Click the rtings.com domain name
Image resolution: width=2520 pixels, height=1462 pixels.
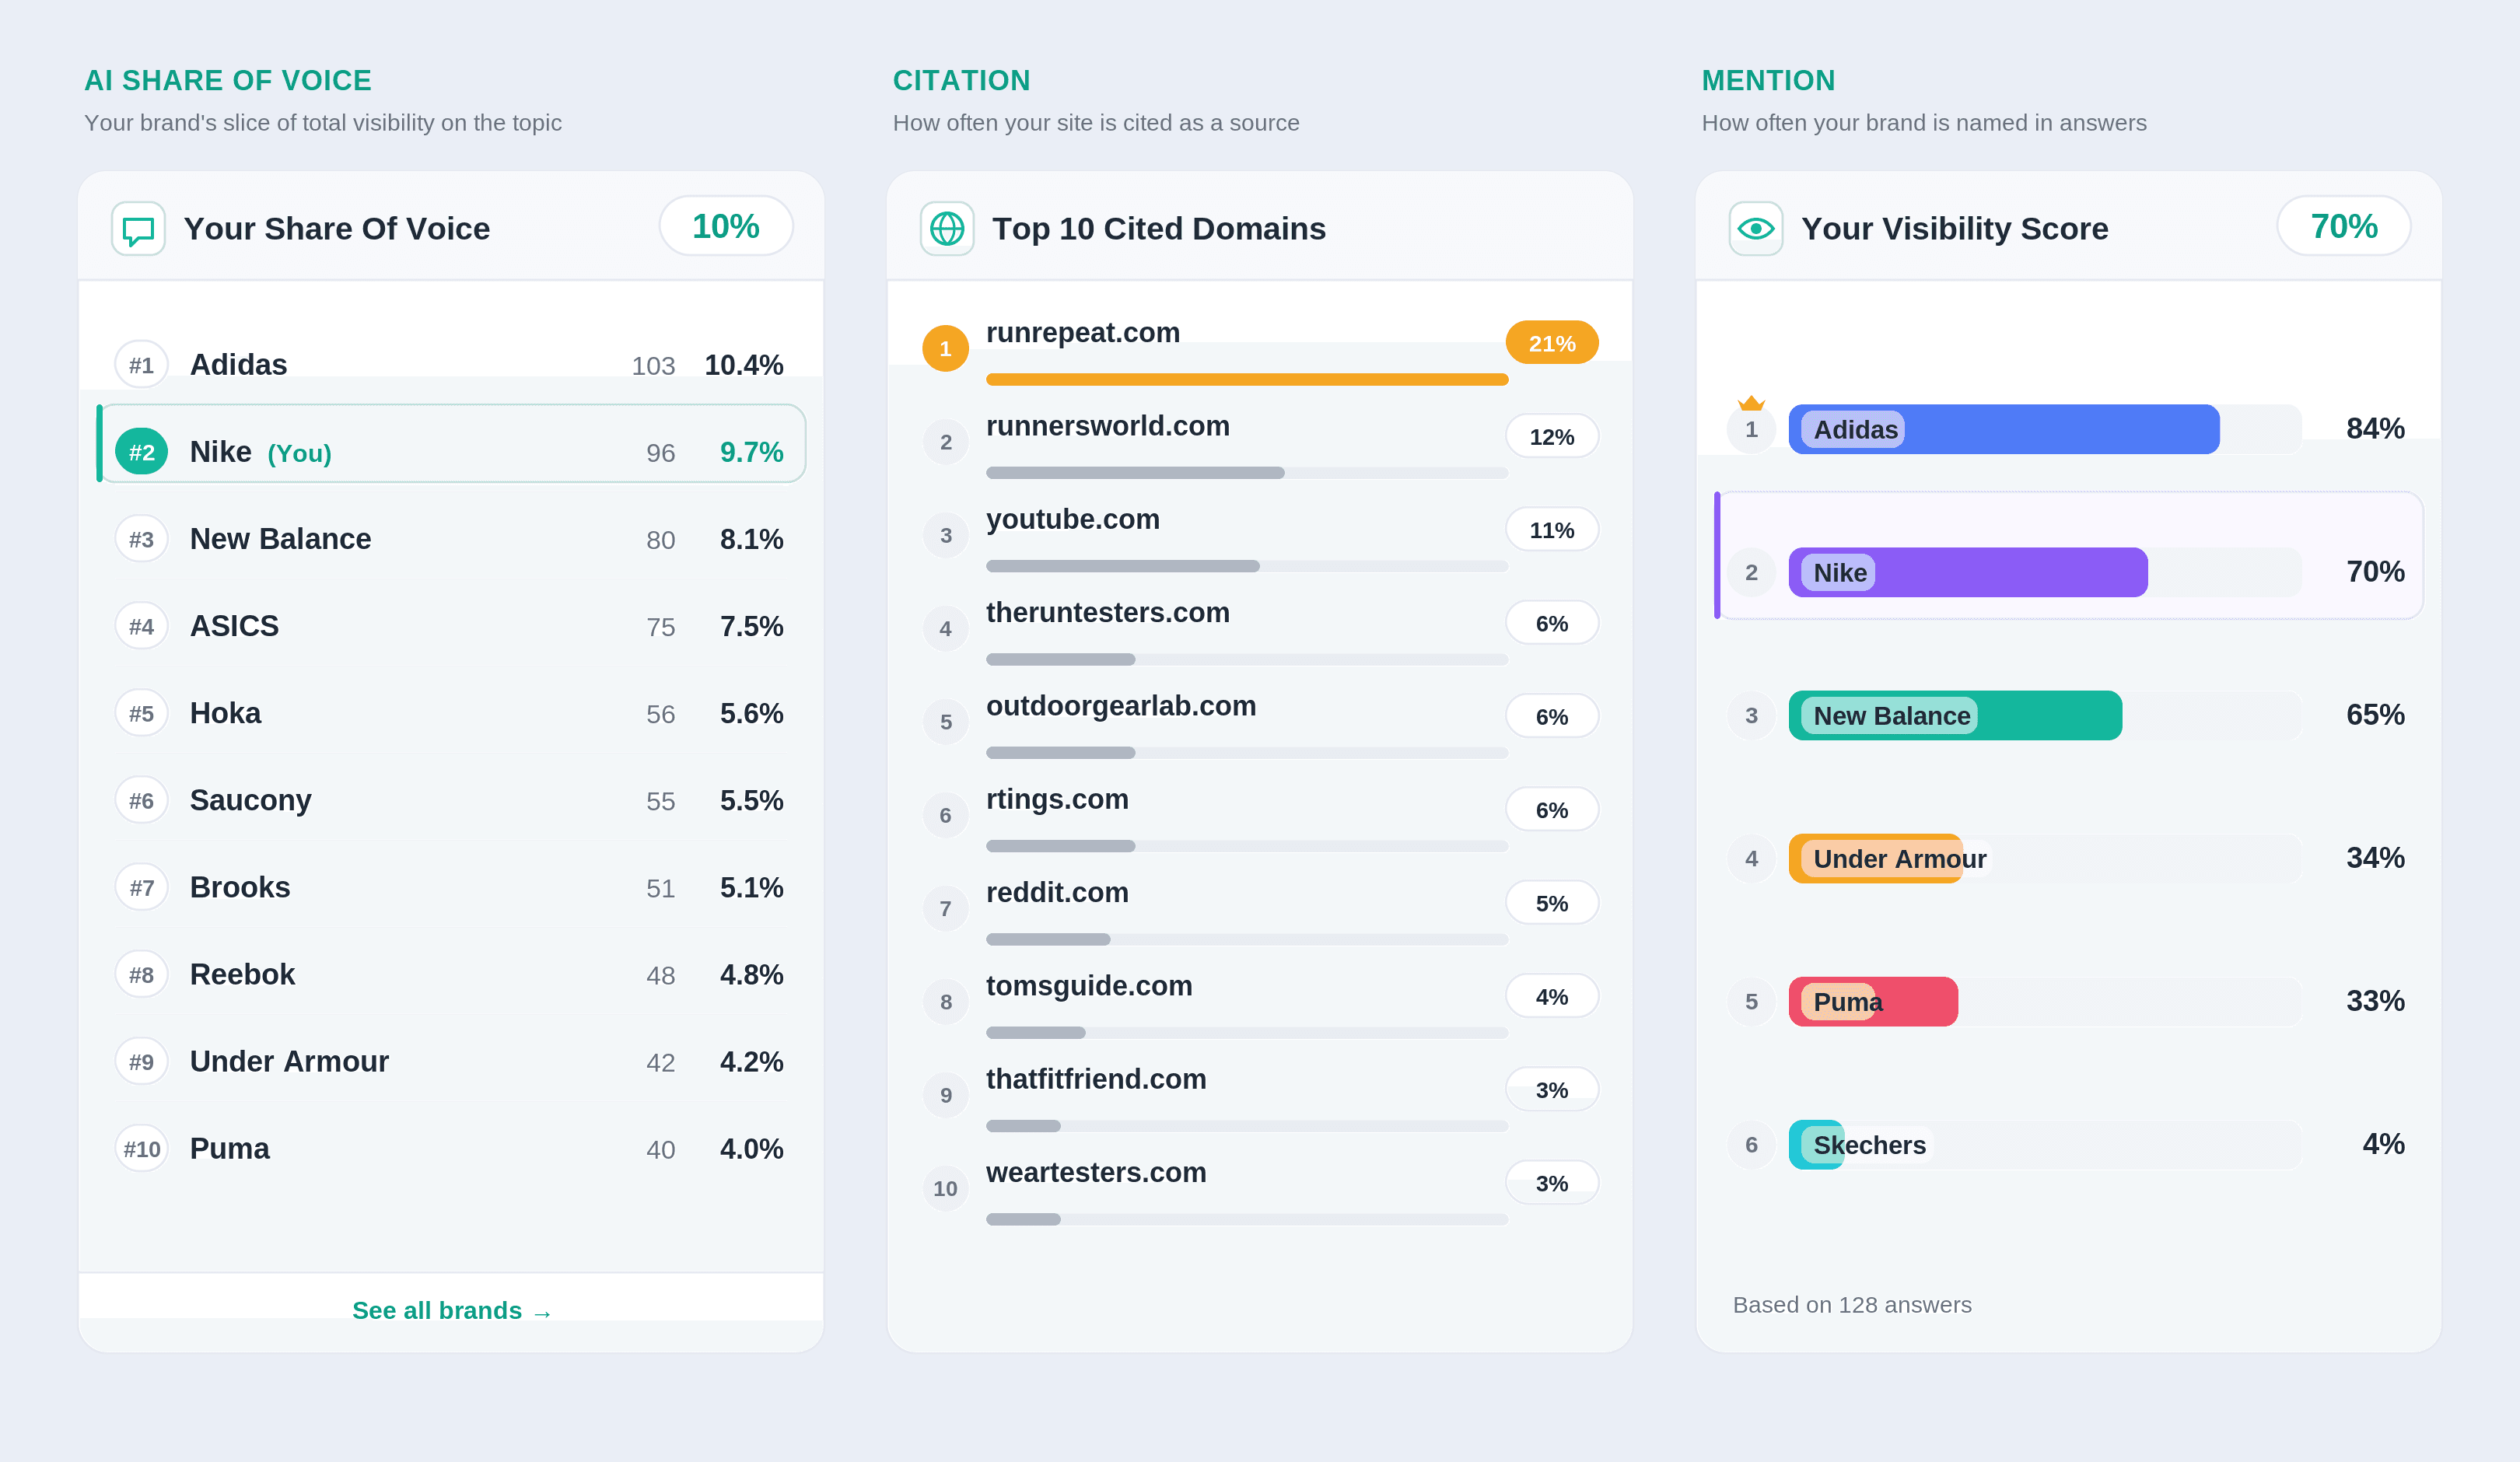tap(1057, 799)
